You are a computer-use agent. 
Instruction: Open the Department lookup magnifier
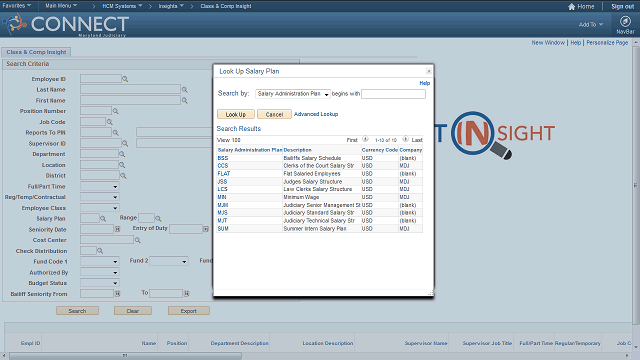pos(122,154)
